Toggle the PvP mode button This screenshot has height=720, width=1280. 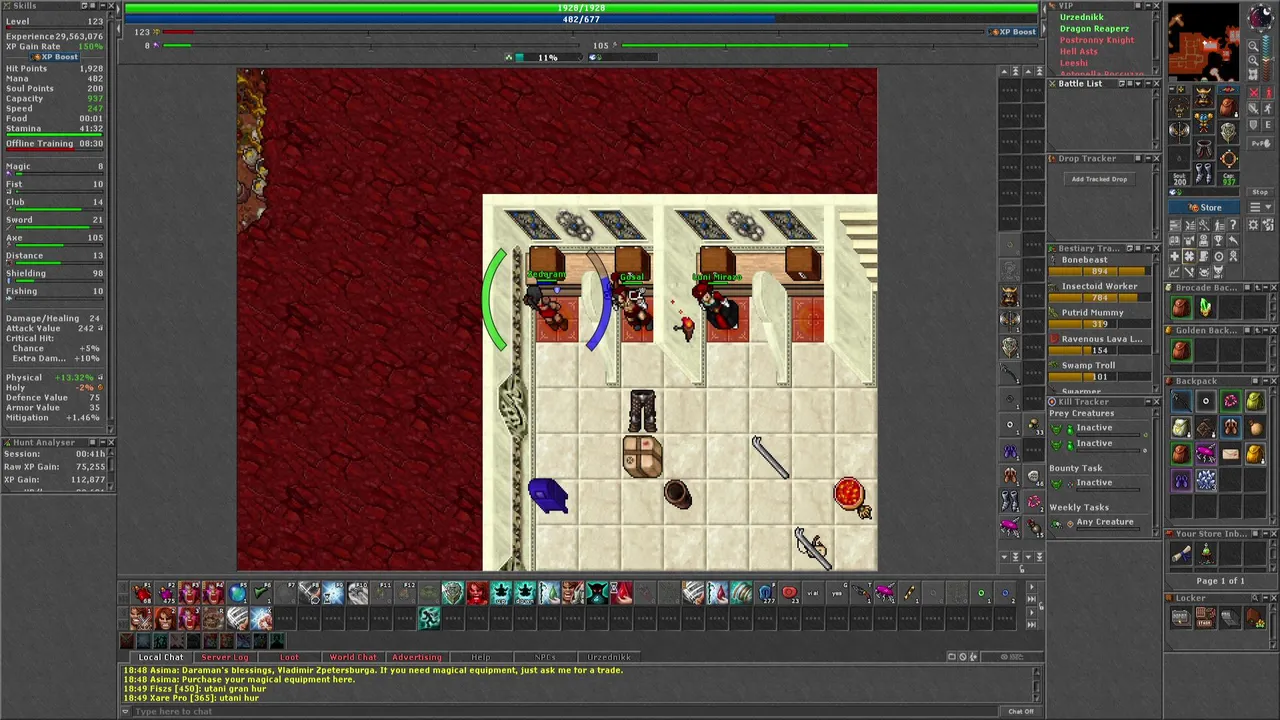click(1261, 143)
